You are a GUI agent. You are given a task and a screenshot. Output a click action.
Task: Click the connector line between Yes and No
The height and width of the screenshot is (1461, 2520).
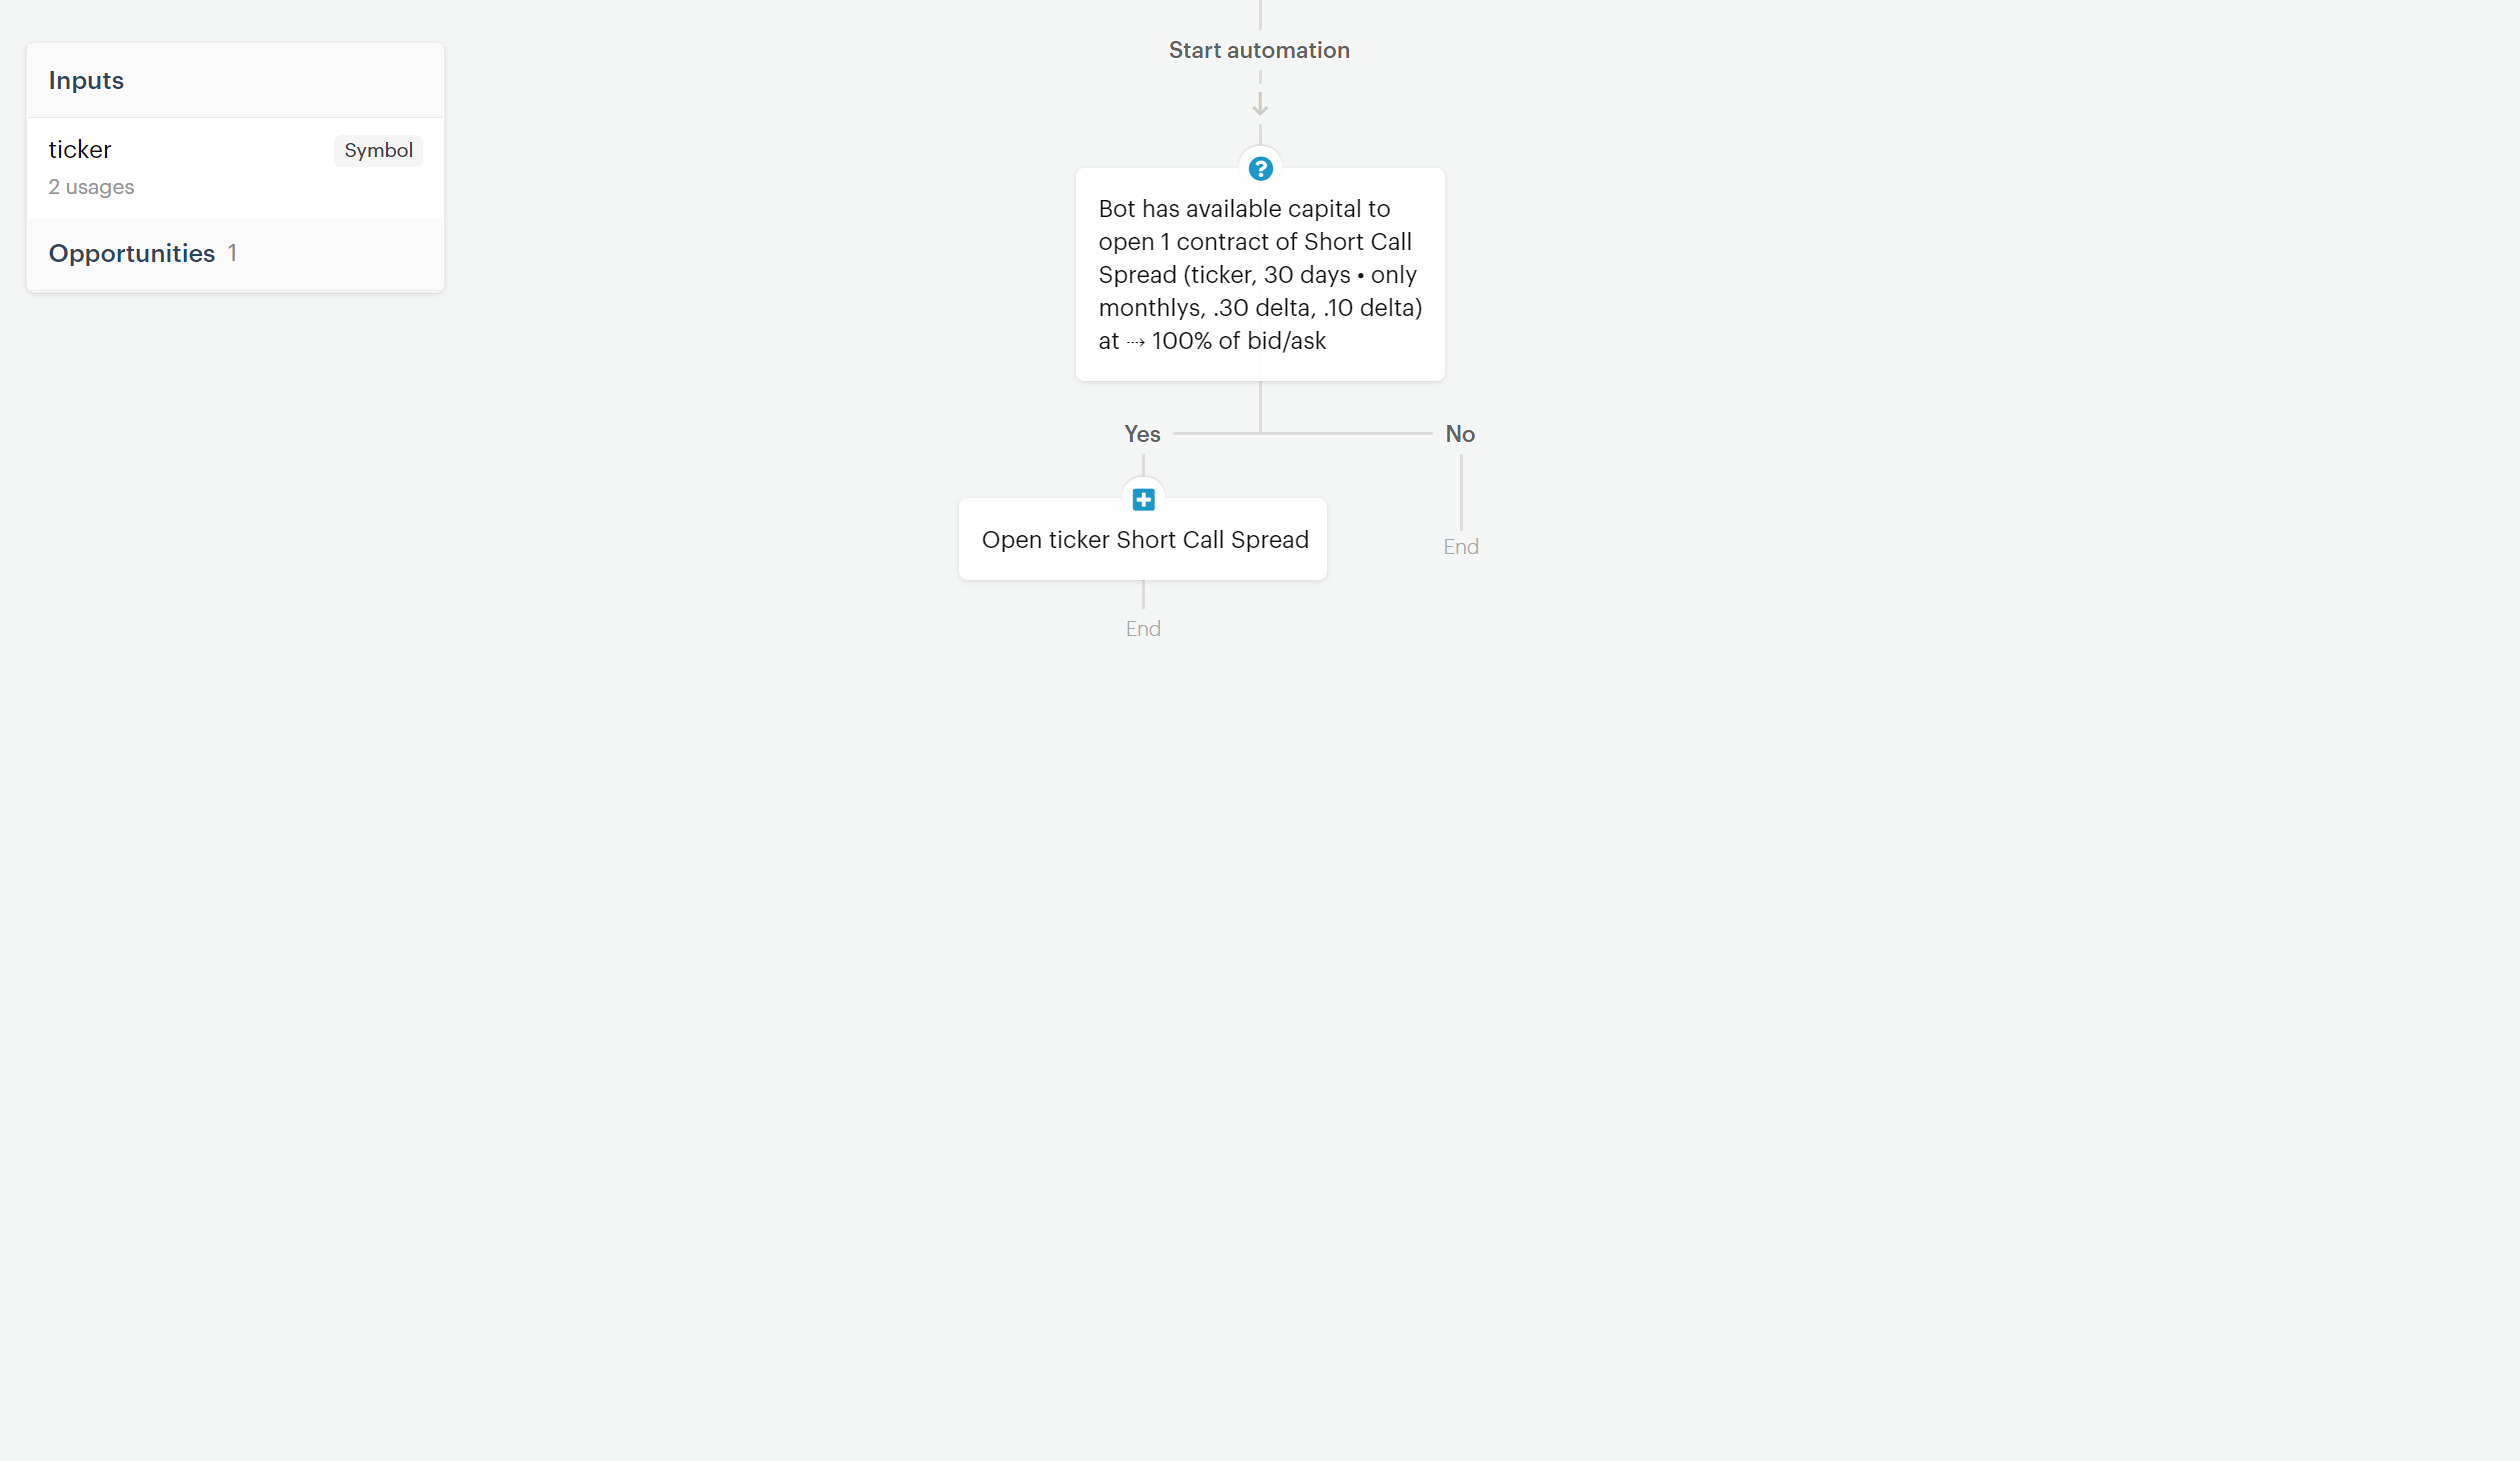[1302, 433]
